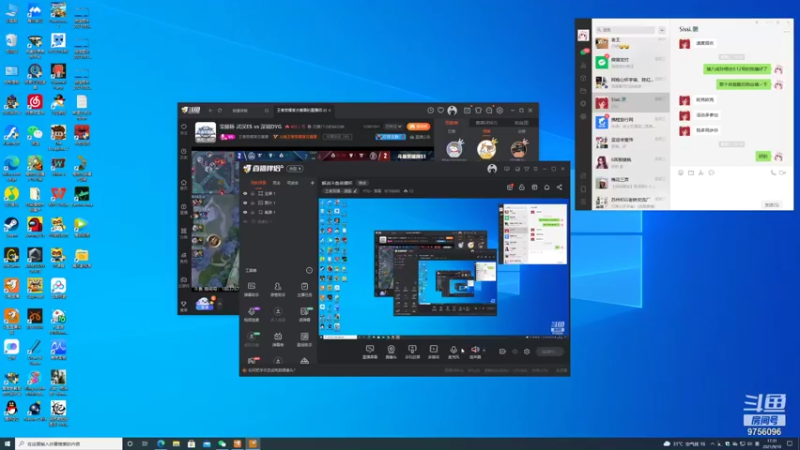
Task: Open File Explorer from the taskbar
Action: tap(176, 444)
